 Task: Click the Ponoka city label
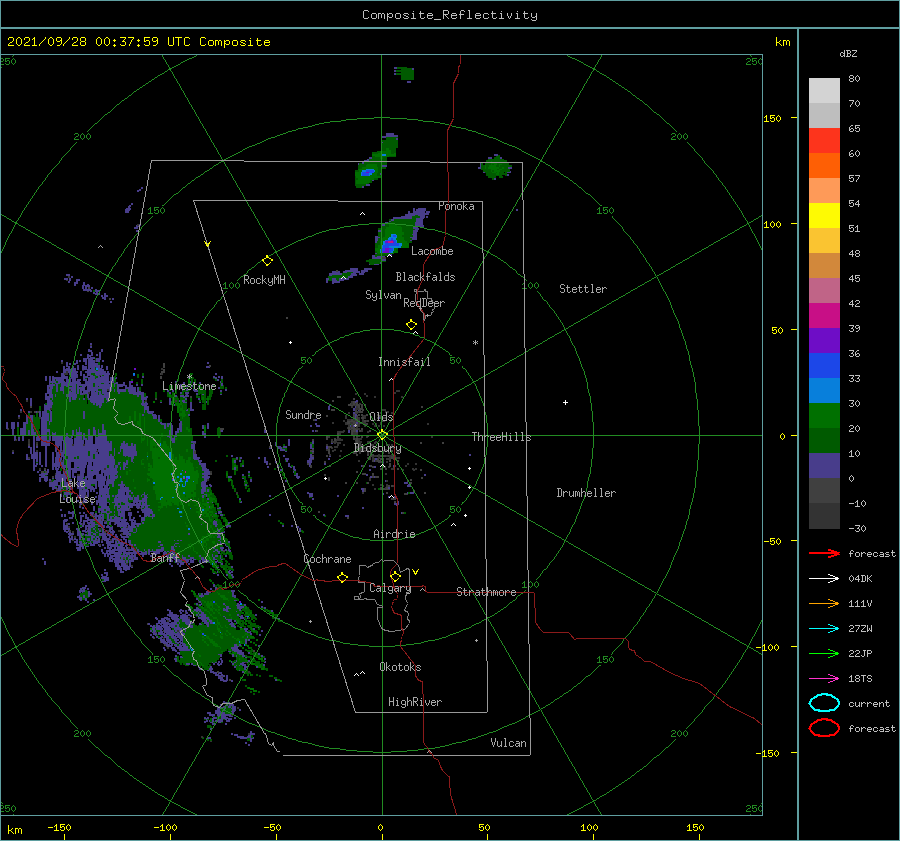(x=456, y=206)
